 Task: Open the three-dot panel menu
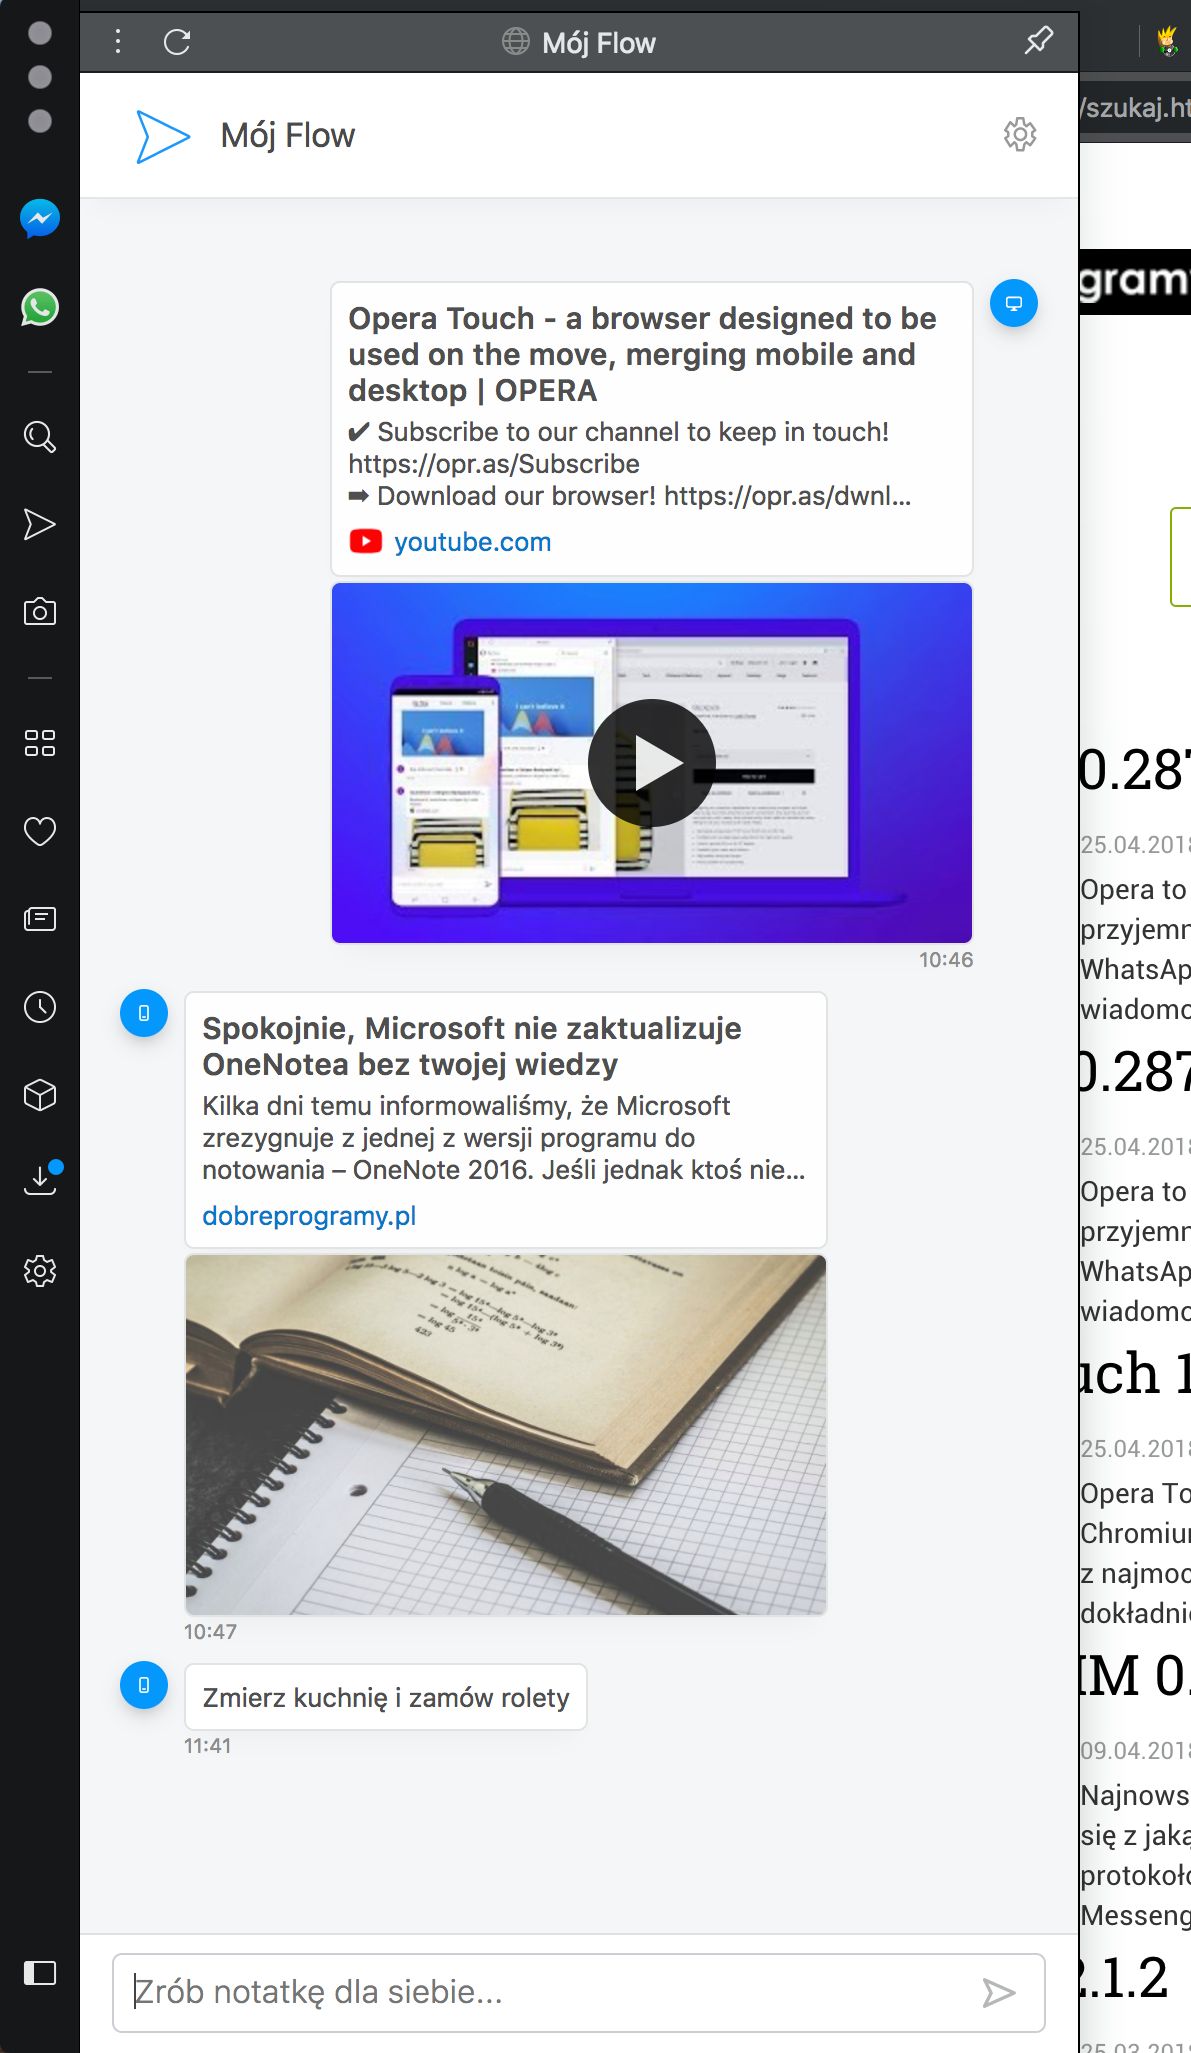click(x=118, y=42)
